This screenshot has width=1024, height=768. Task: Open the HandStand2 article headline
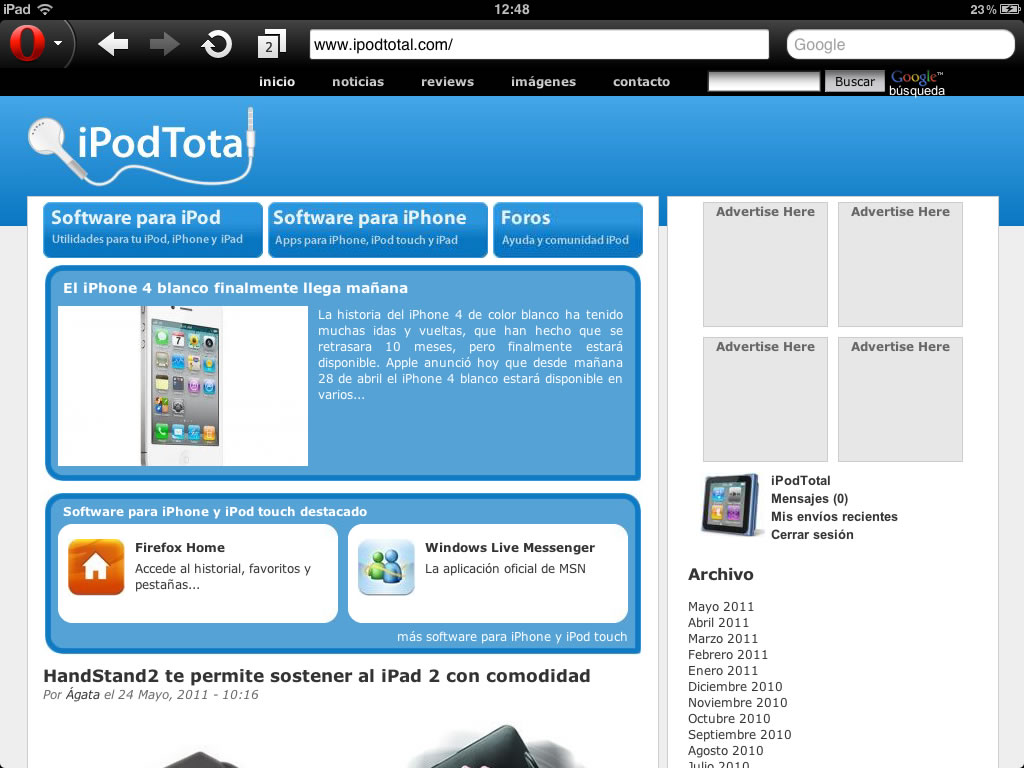tap(317, 675)
